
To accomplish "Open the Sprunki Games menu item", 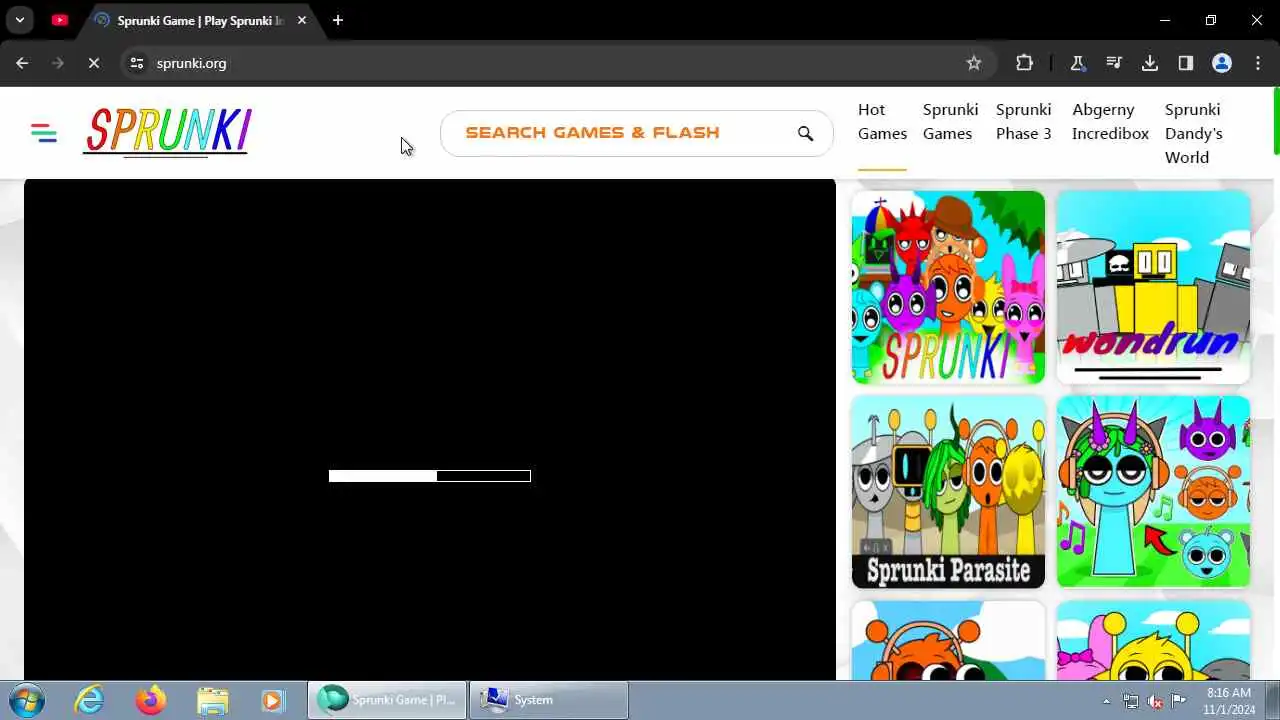I will point(950,122).
